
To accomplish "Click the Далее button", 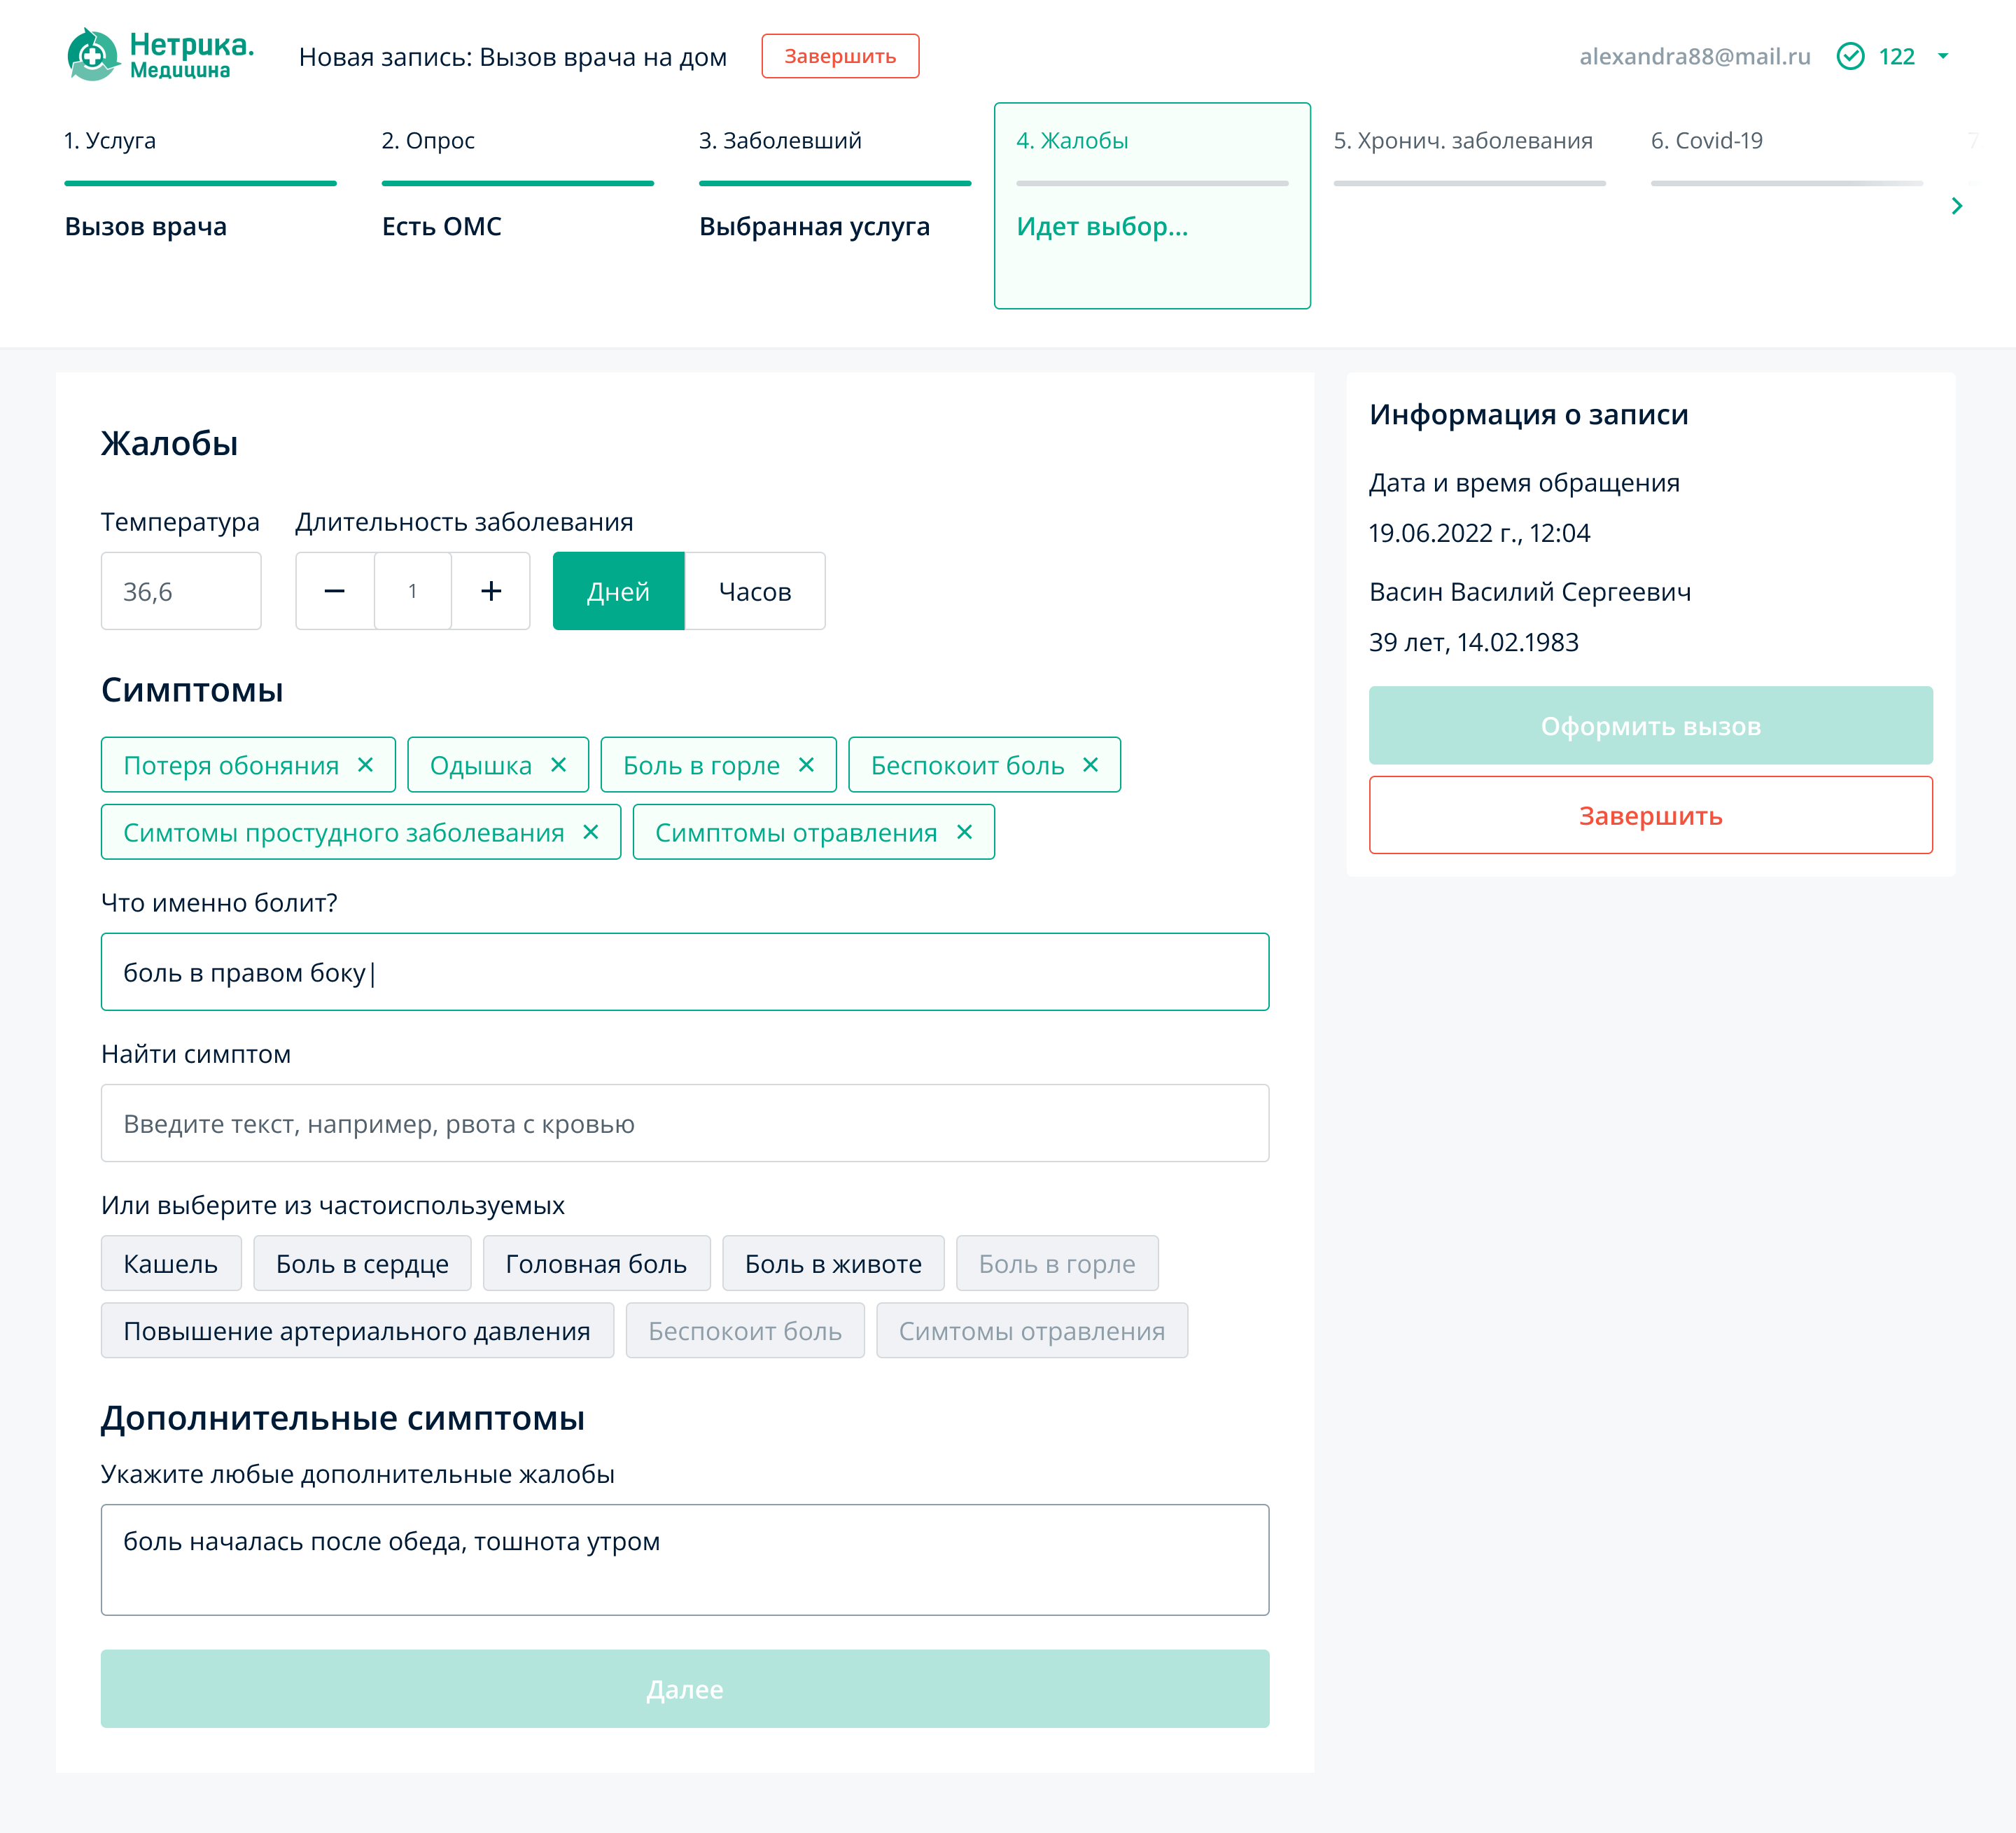I will click(x=685, y=1688).
